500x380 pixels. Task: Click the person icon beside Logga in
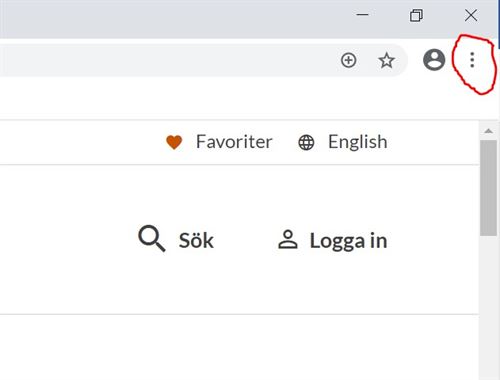pos(288,239)
